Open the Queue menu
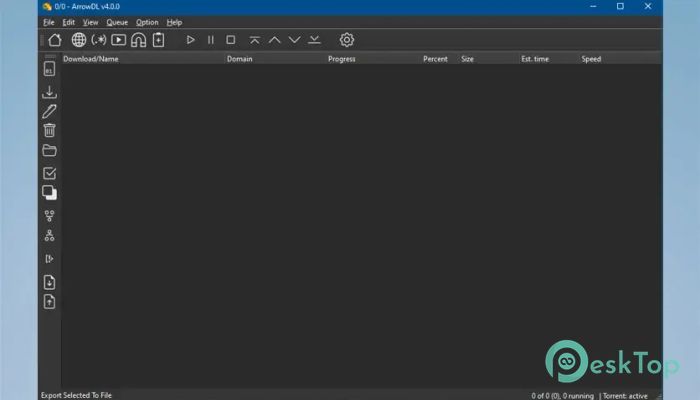Image resolution: width=700 pixels, height=400 pixels. 117,22
